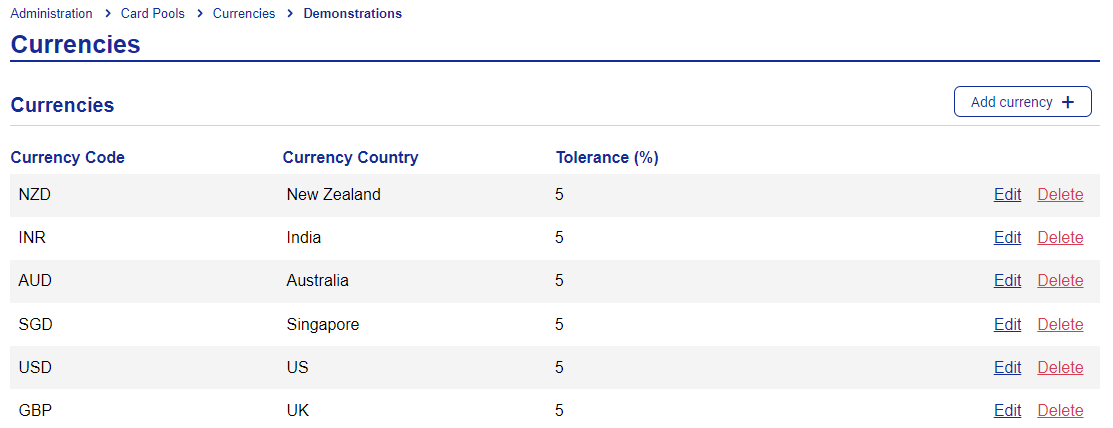This screenshot has height=428, width=1113.
Task: Delete the SGD currency row
Action: 1060,325
